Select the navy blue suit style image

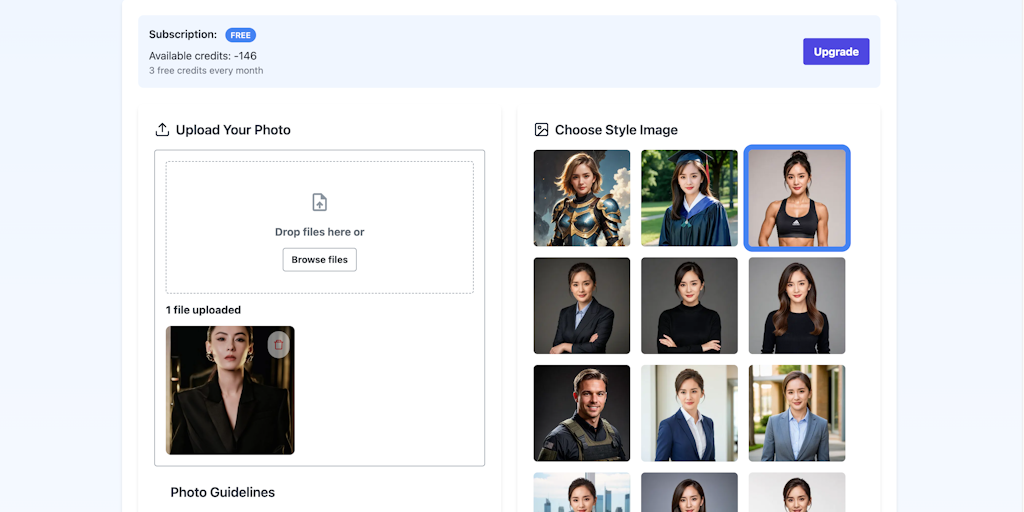tap(689, 413)
